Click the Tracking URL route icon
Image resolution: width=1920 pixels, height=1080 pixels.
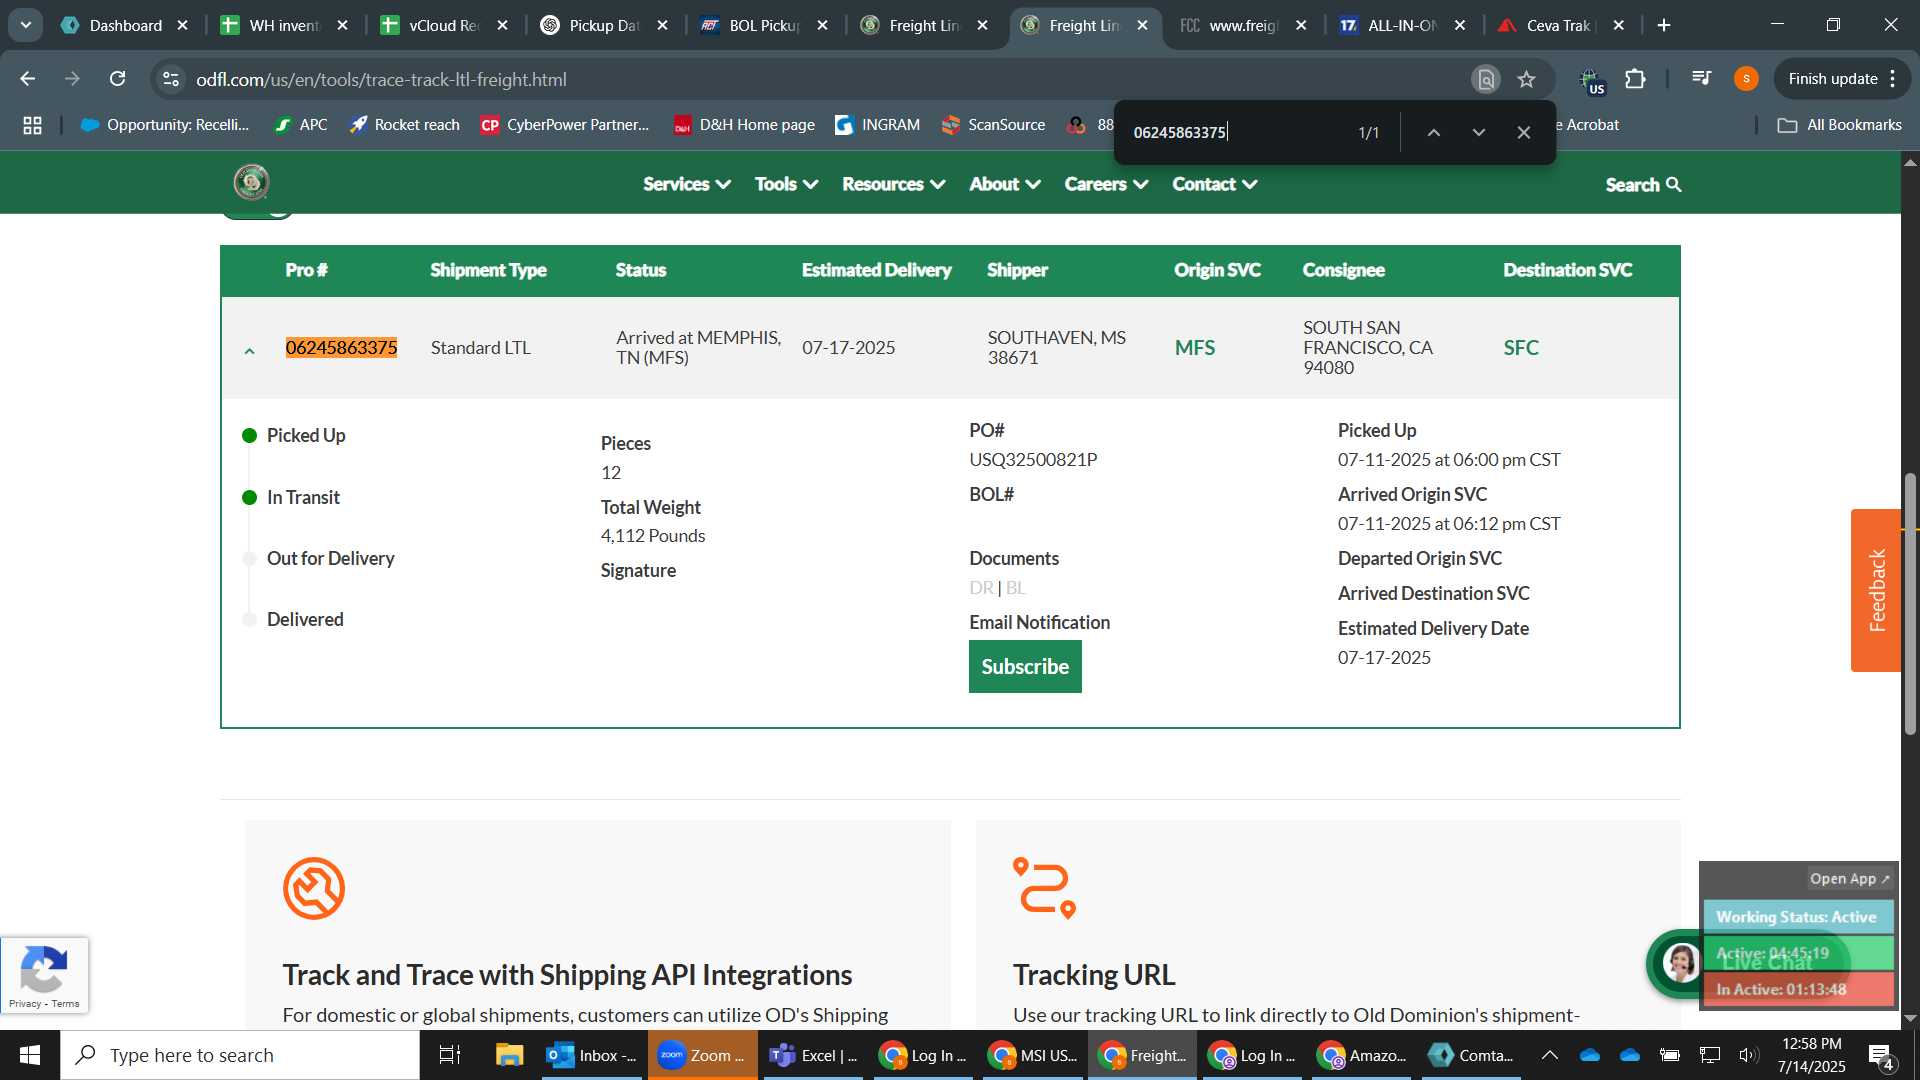pos(1044,888)
